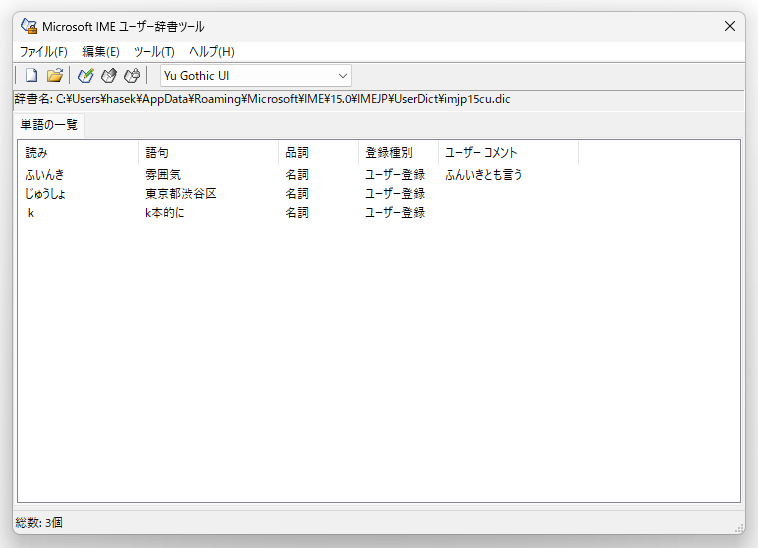Click ユーザー登録 in the 雰囲気 row

pyautogui.click(x=395, y=174)
